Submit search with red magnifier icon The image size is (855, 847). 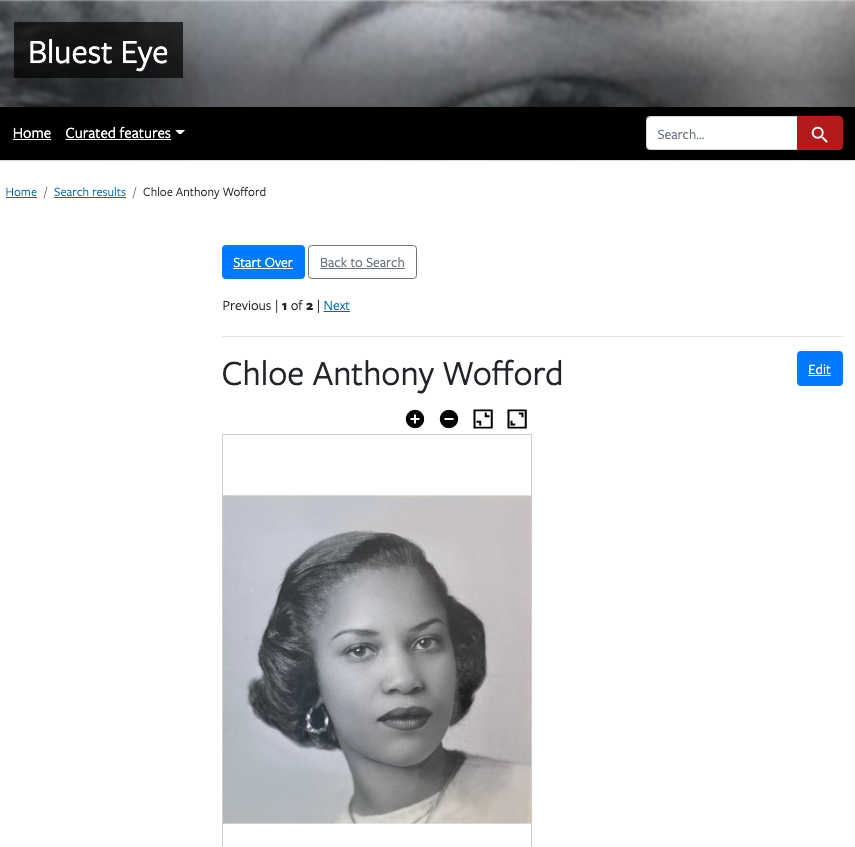click(820, 133)
